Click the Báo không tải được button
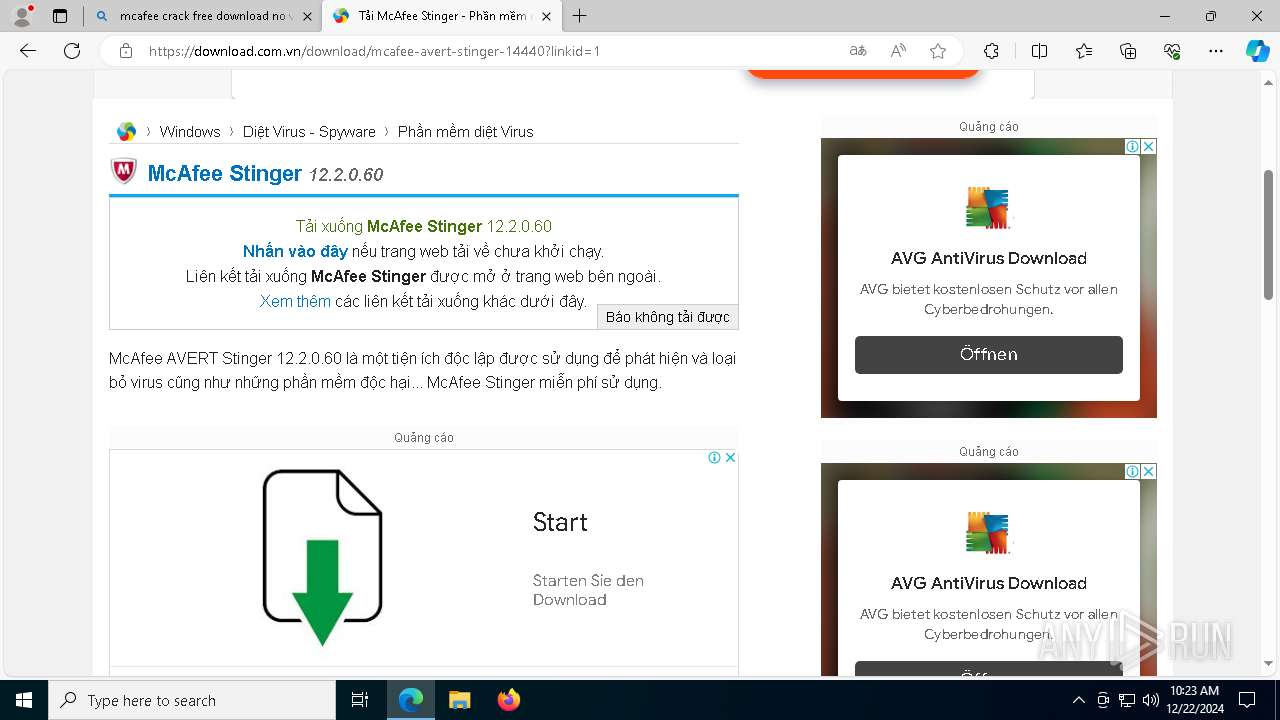 pos(668,317)
